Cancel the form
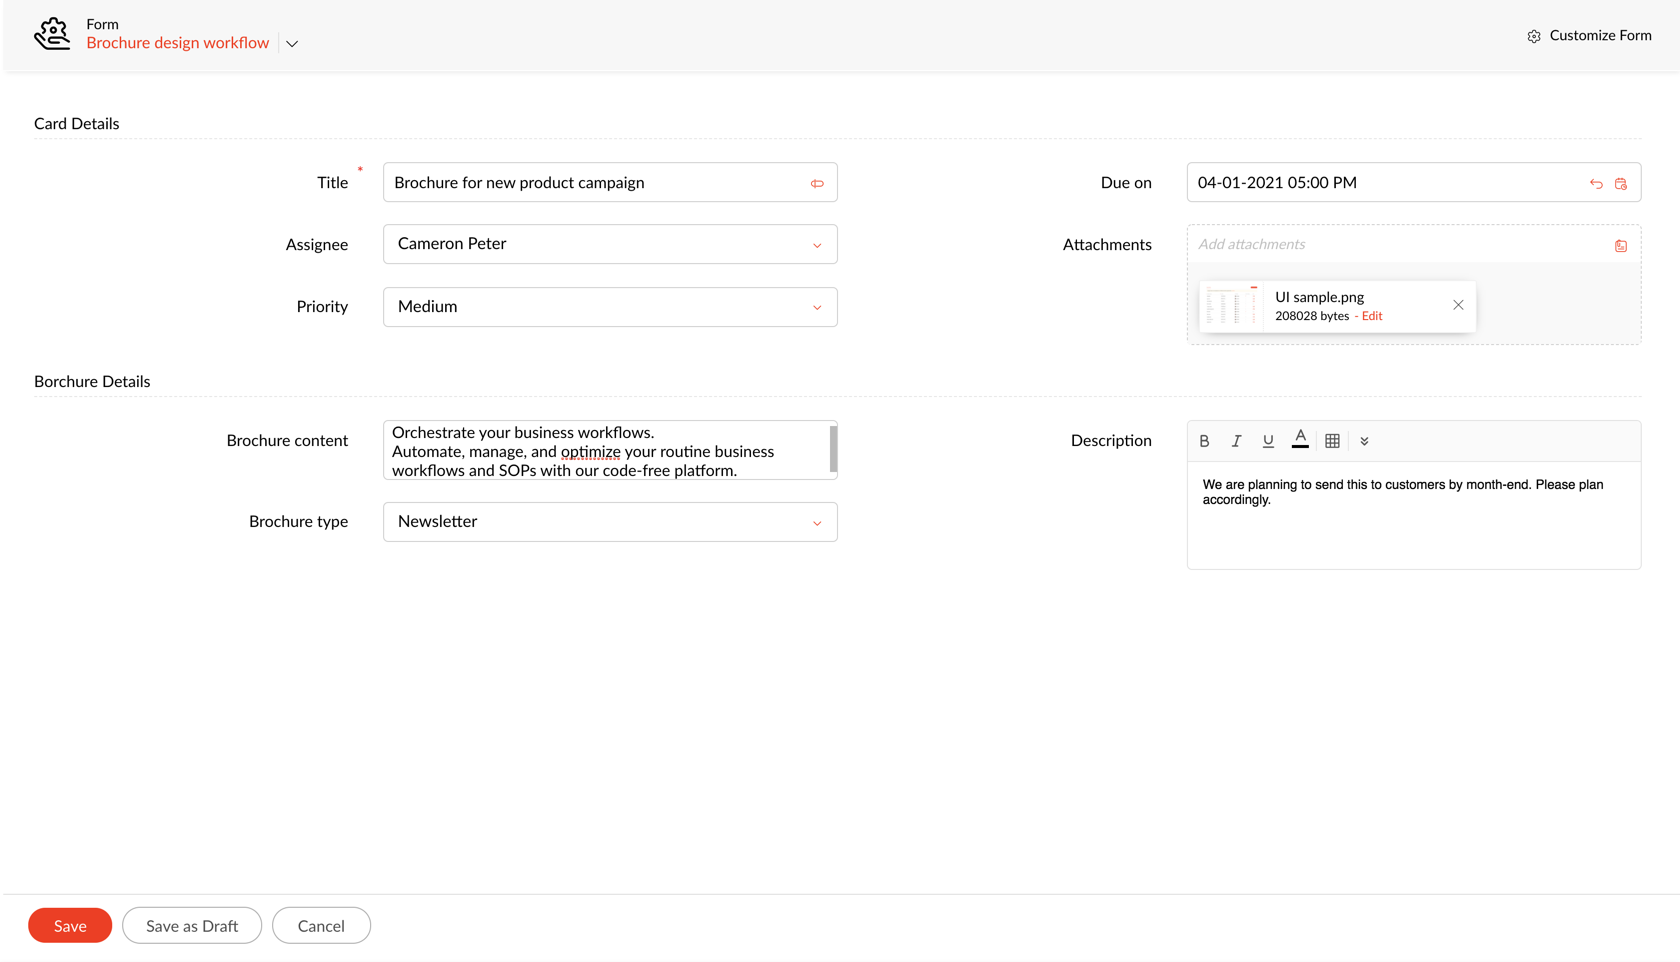Viewport: 1680px width, 962px height. pyautogui.click(x=321, y=926)
